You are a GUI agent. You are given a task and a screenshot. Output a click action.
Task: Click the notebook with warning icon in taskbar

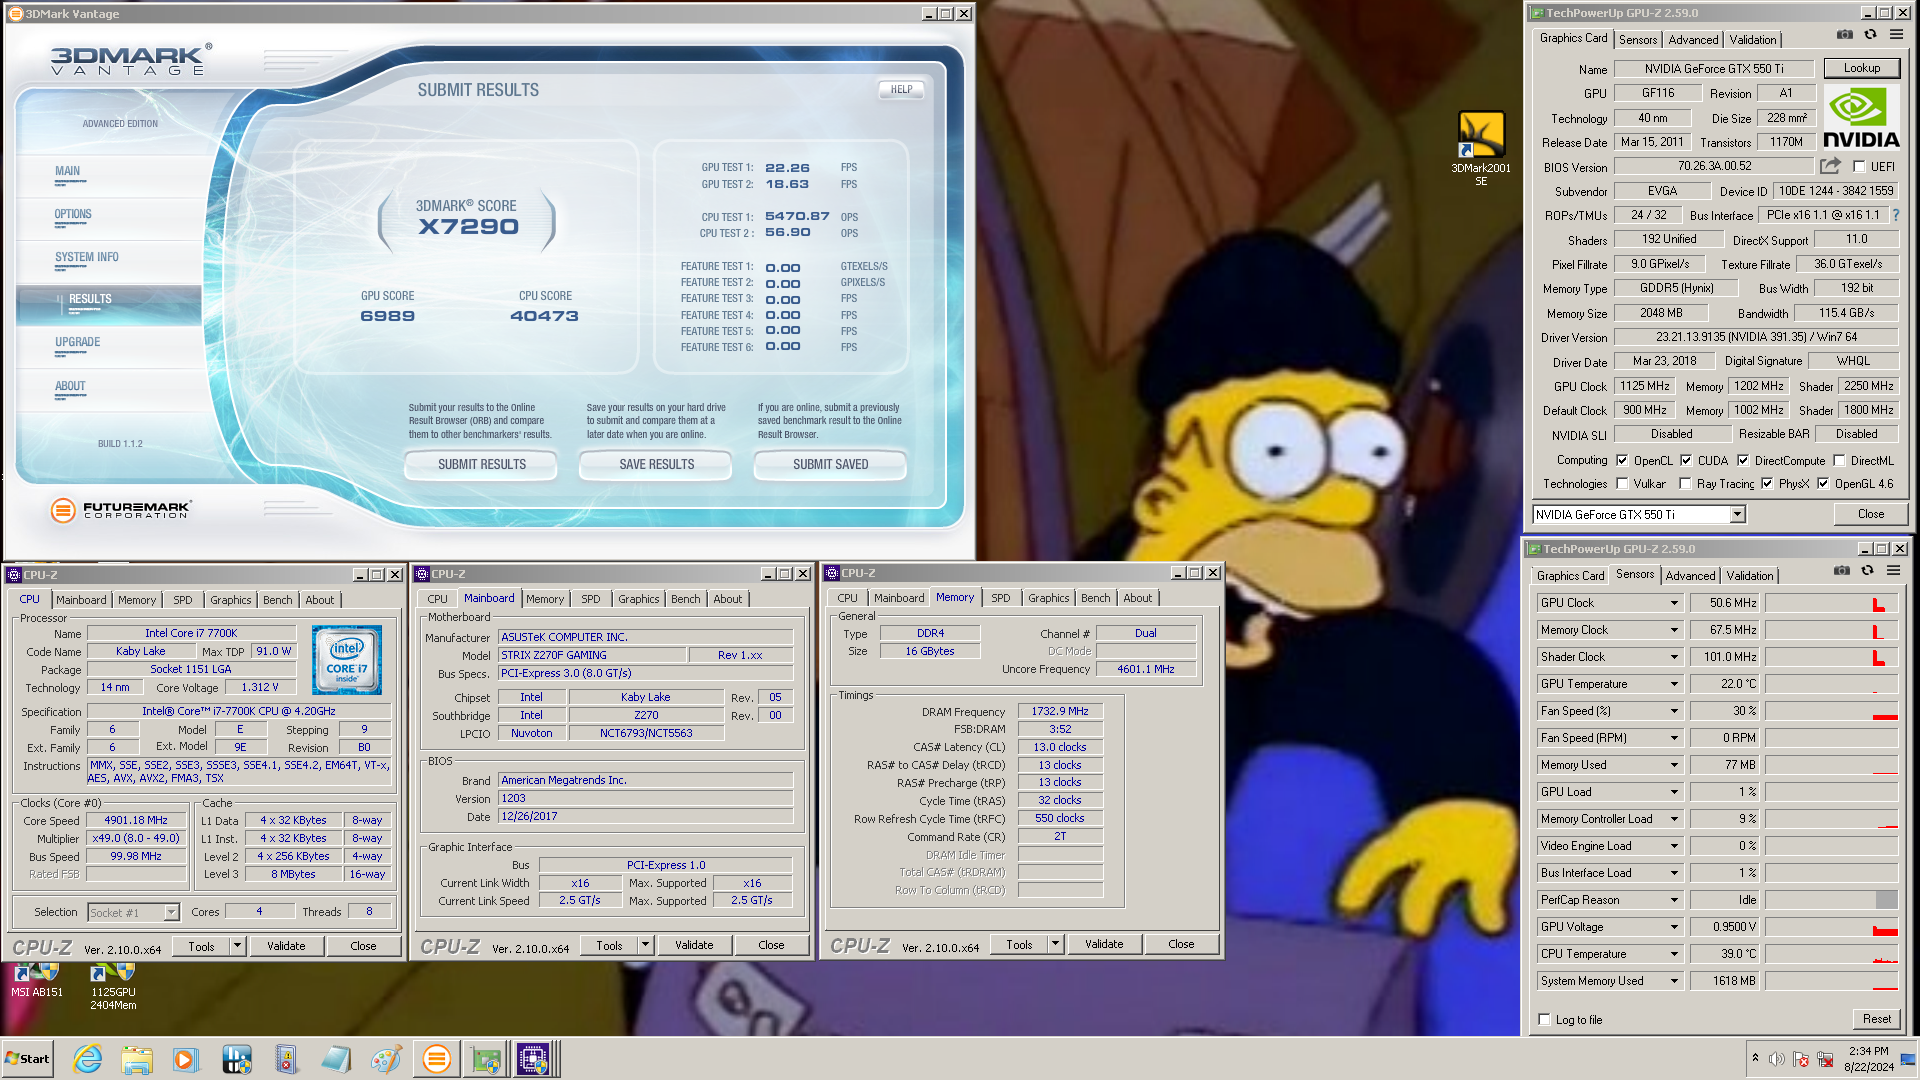click(x=286, y=1059)
